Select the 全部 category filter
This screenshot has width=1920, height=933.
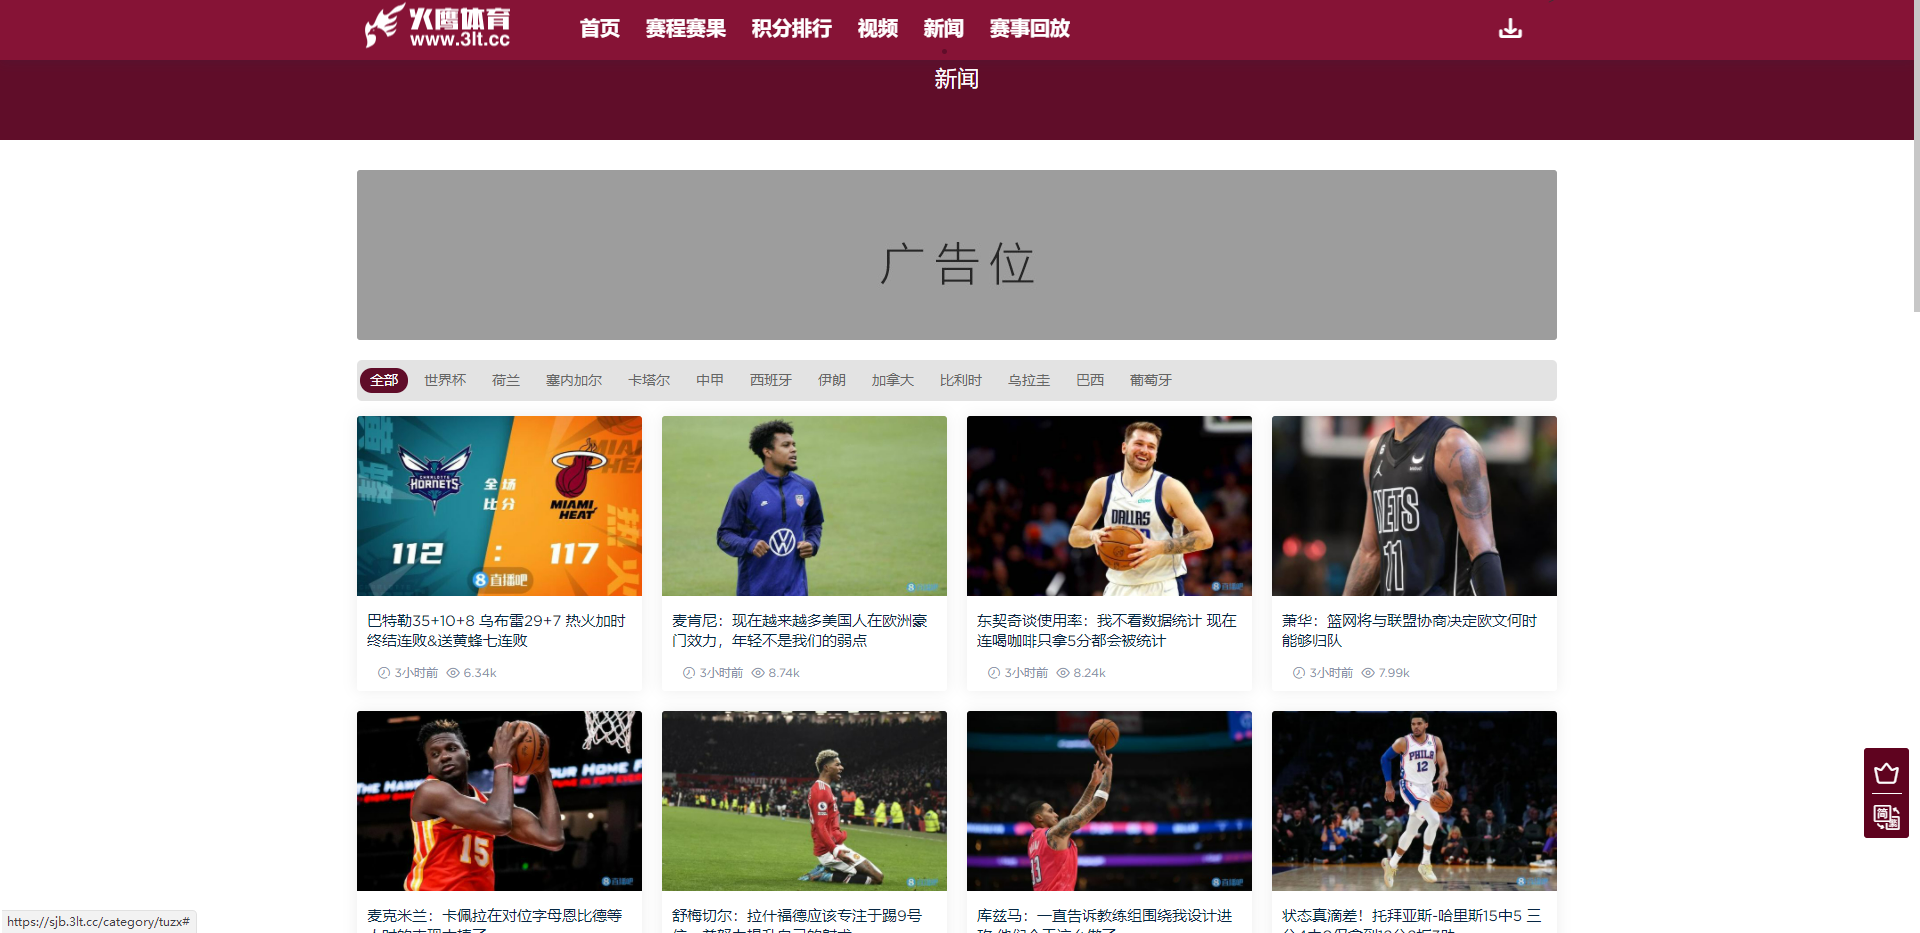click(x=384, y=380)
